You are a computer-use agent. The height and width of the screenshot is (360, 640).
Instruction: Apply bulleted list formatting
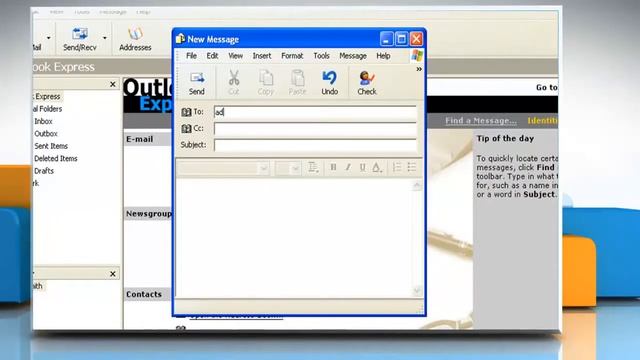point(411,167)
